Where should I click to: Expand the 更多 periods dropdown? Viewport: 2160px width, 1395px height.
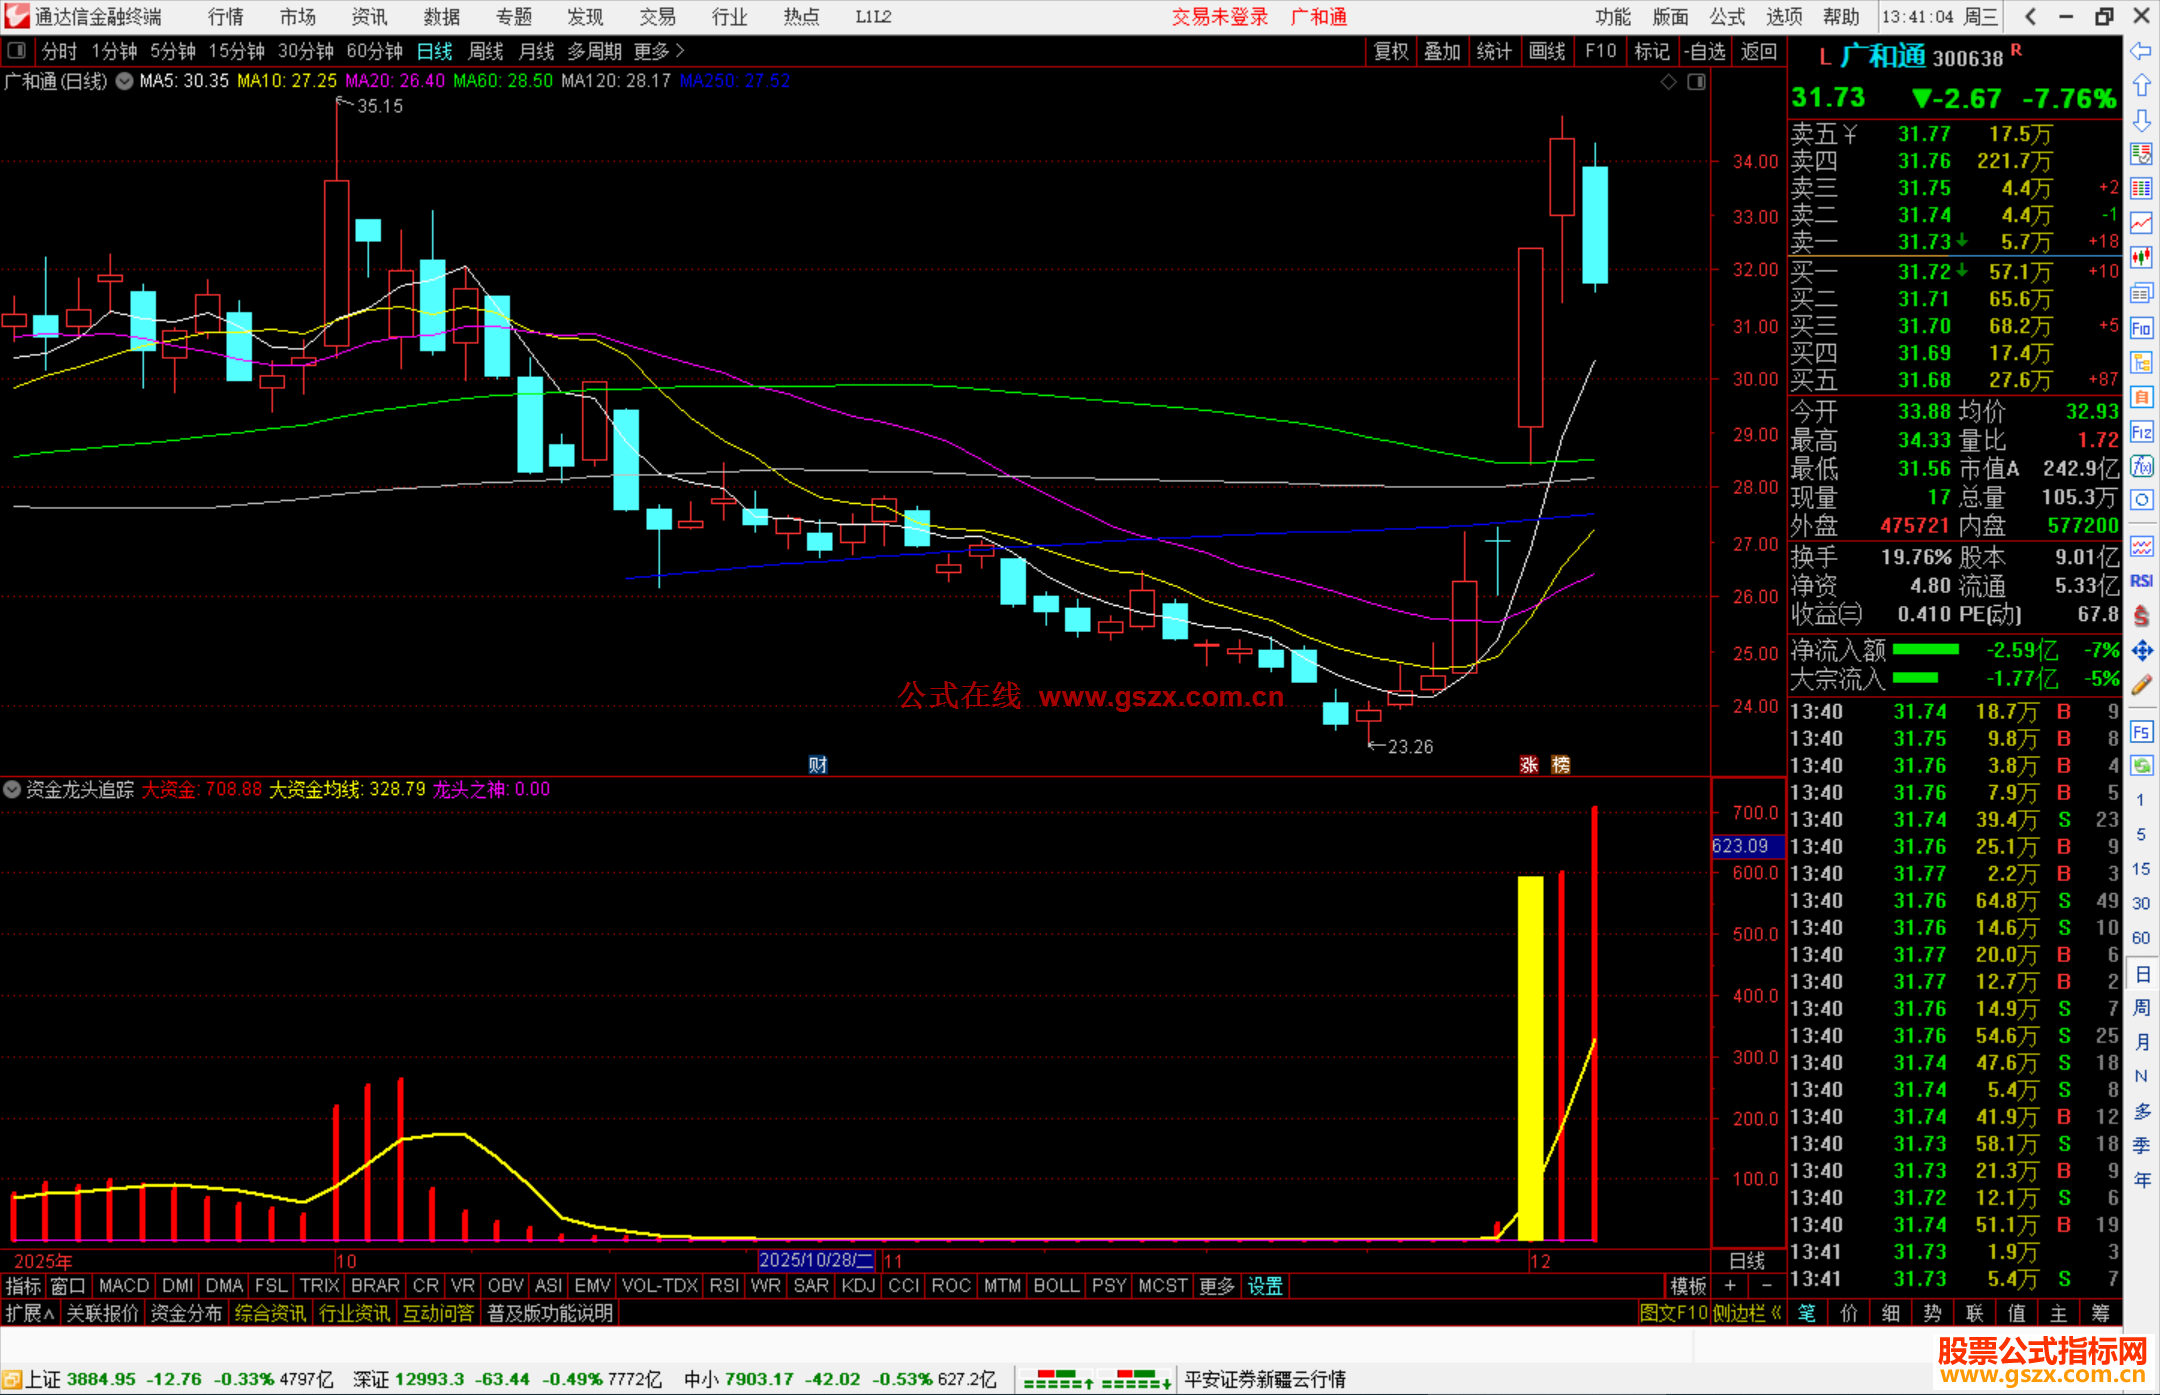[x=659, y=50]
